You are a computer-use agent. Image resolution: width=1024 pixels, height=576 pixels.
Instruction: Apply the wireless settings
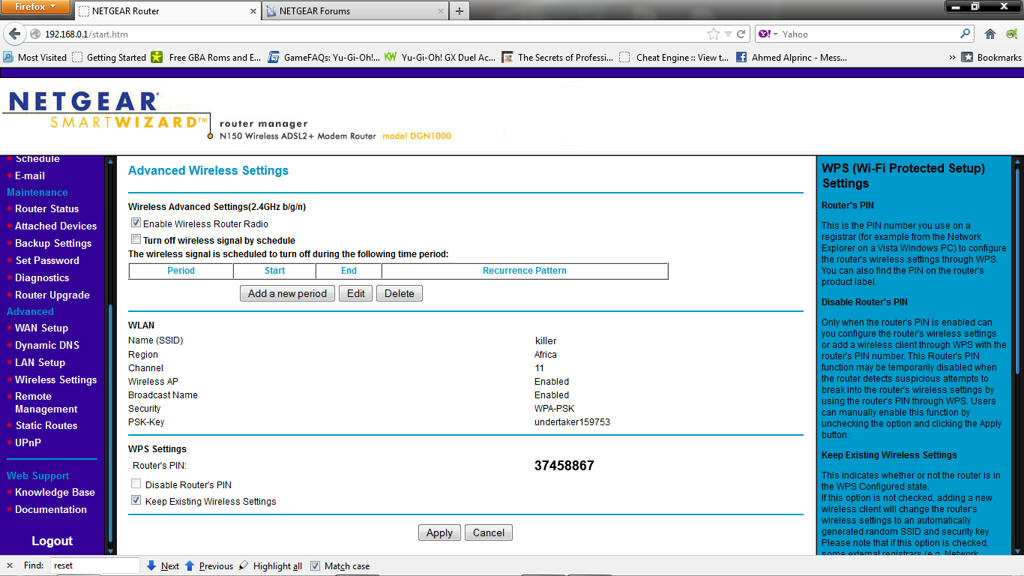tap(439, 532)
